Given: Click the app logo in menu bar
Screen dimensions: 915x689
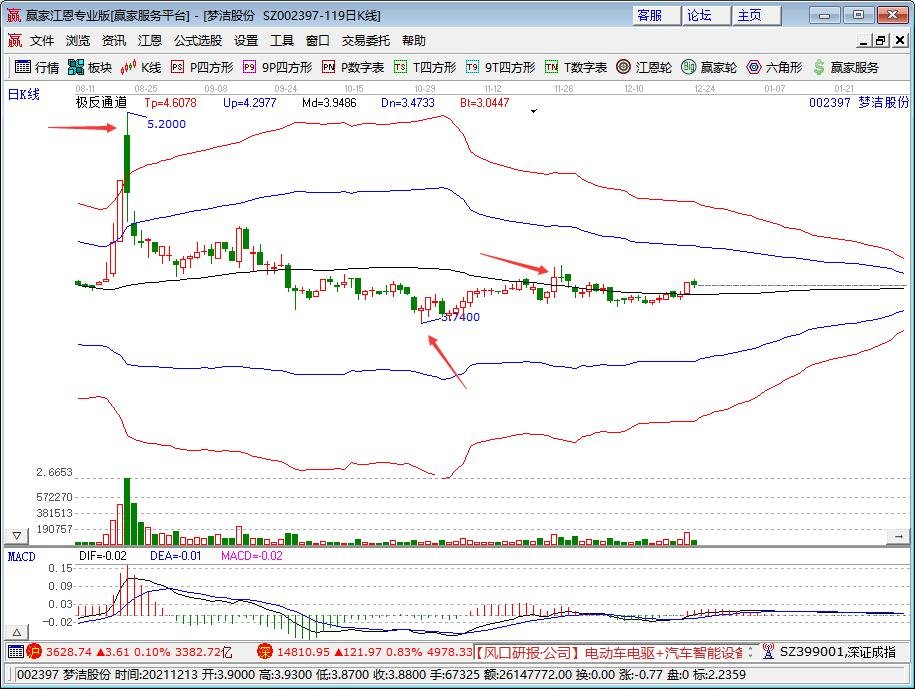Looking at the screenshot, I should click(x=15, y=40).
